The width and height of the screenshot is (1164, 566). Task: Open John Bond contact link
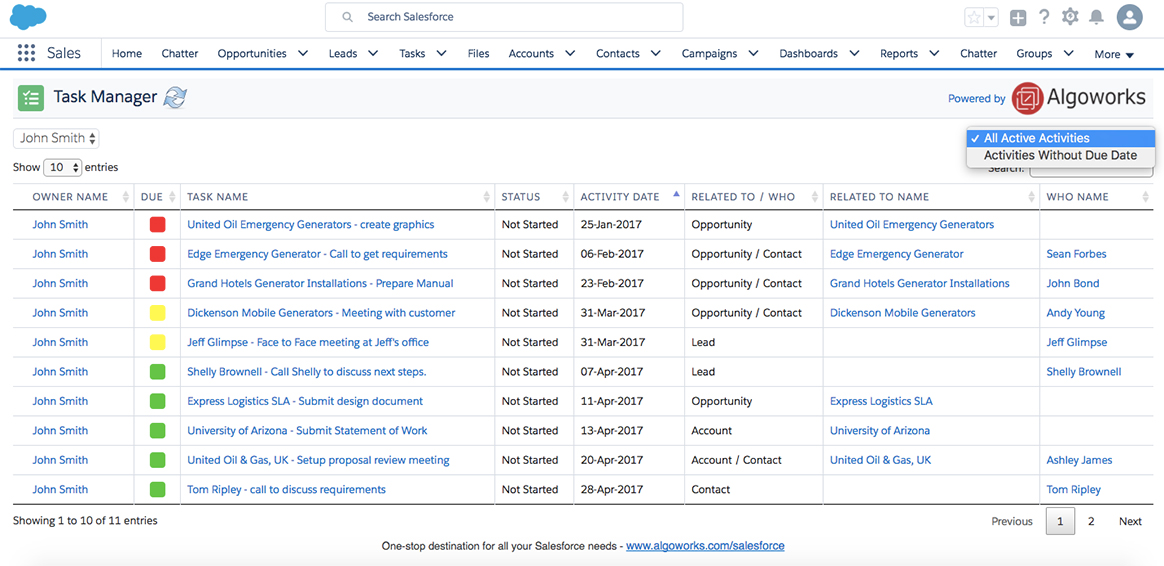[1073, 283]
